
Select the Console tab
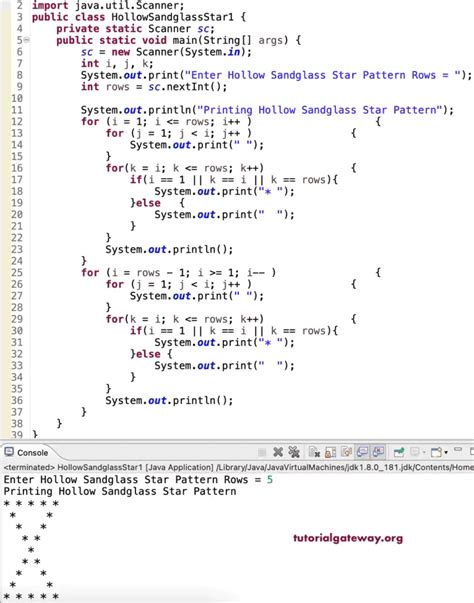27,452
